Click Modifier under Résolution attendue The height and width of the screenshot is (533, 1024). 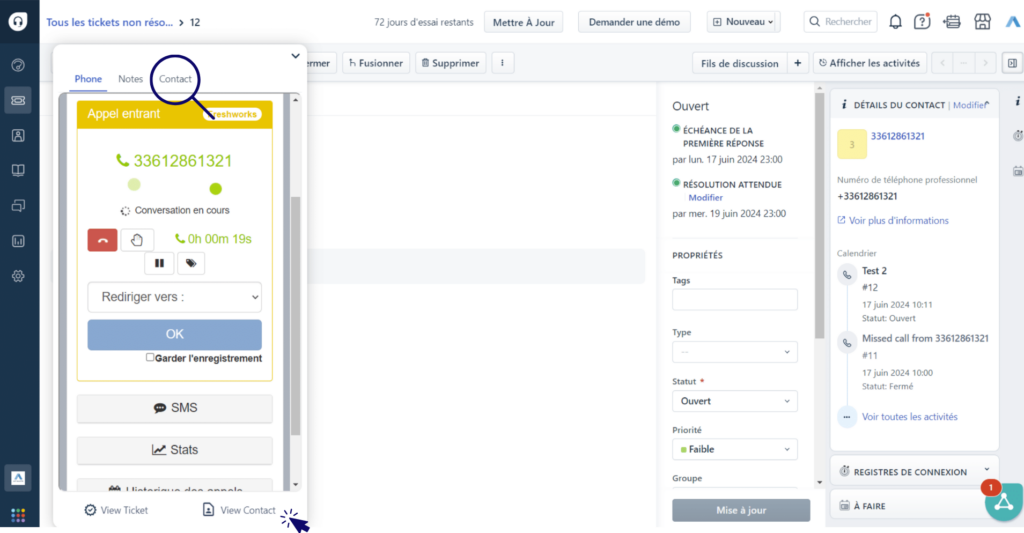pos(705,197)
